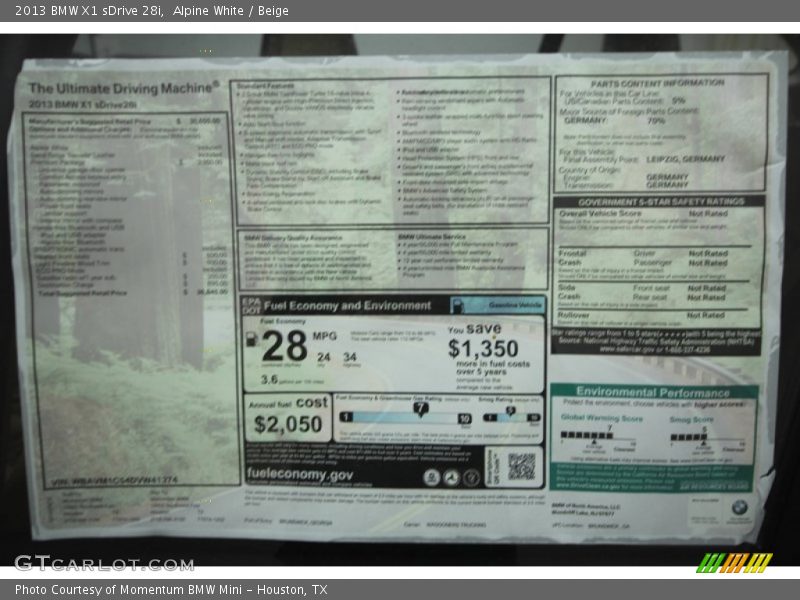Click 'PARTS CONTENT INFORMATION' heading
The width and height of the screenshot is (800, 600).
(657, 83)
